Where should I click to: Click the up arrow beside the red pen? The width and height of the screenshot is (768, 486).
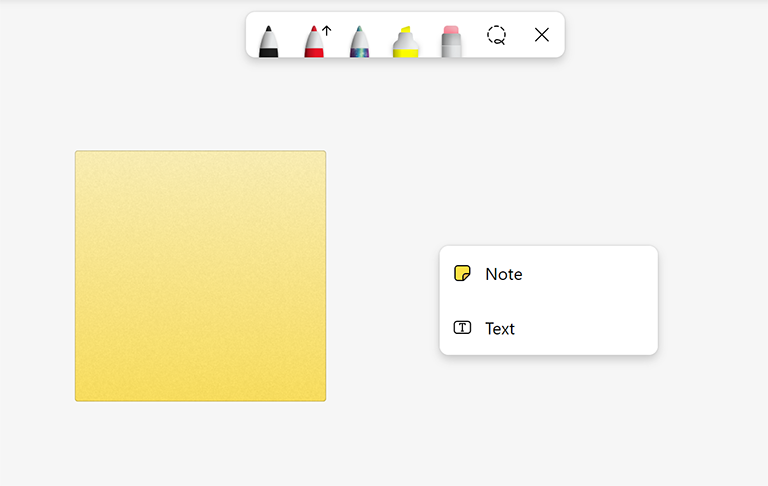(x=326, y=31)
